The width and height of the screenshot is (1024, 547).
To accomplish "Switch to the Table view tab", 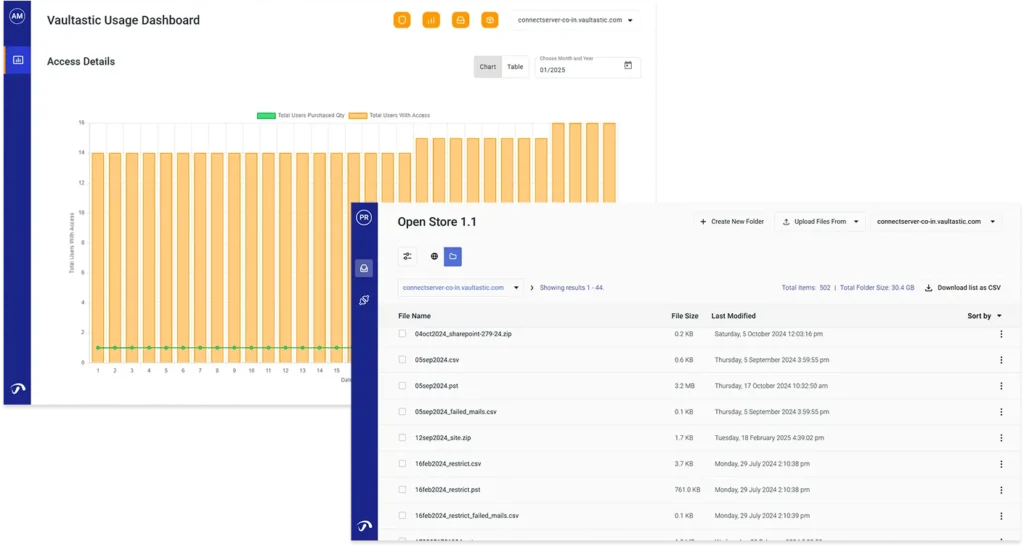I will (x=515, y=67).
